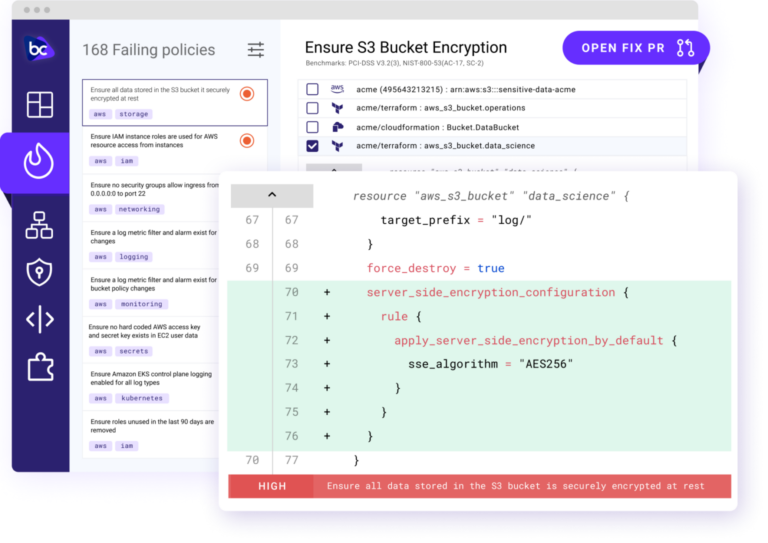This screenshot has height=543, width=768.
Task: Click the red HIGH severity label
Action: pos(271,486)
